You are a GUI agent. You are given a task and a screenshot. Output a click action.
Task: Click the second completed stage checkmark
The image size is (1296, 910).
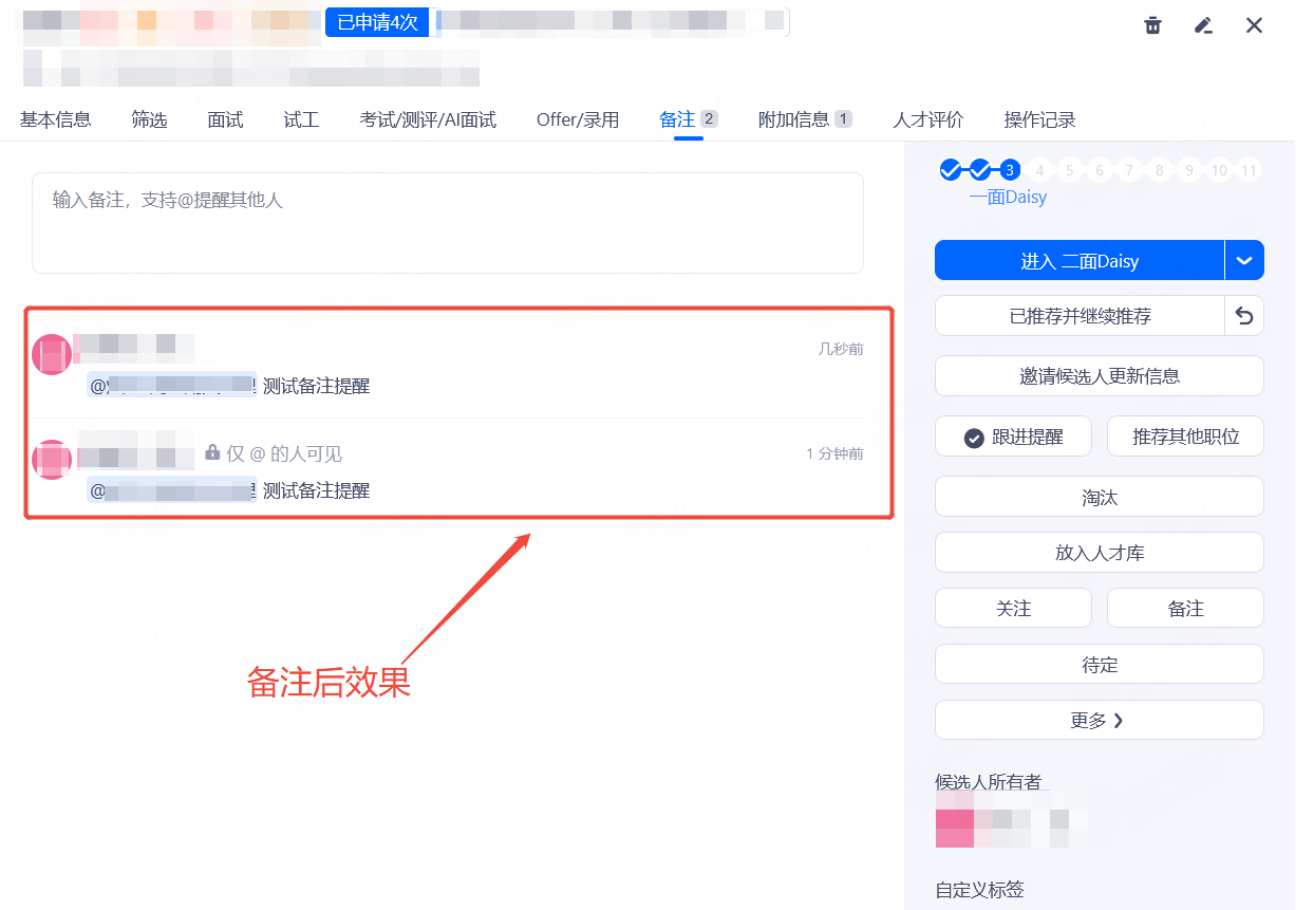(x=980, y=170)
